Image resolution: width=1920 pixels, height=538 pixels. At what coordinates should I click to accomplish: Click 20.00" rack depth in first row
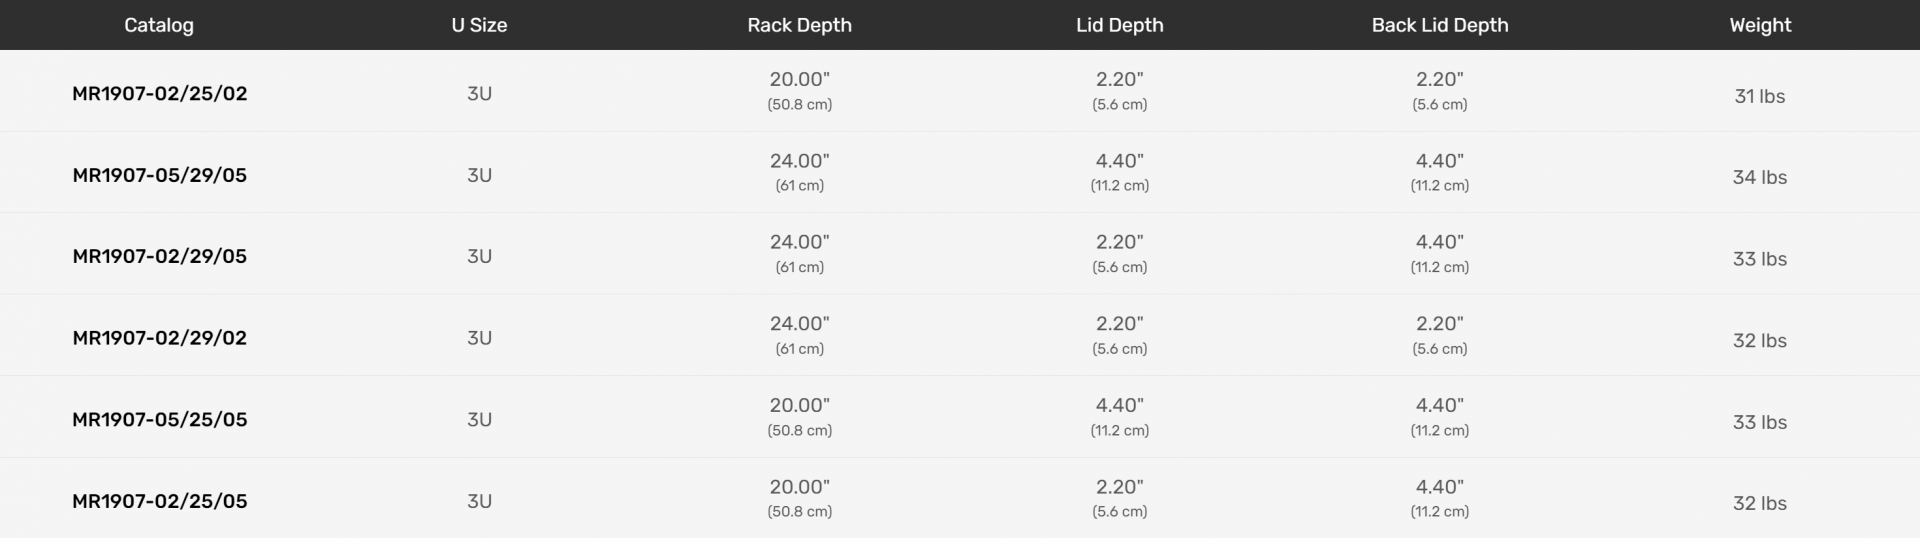click(799, 80)
